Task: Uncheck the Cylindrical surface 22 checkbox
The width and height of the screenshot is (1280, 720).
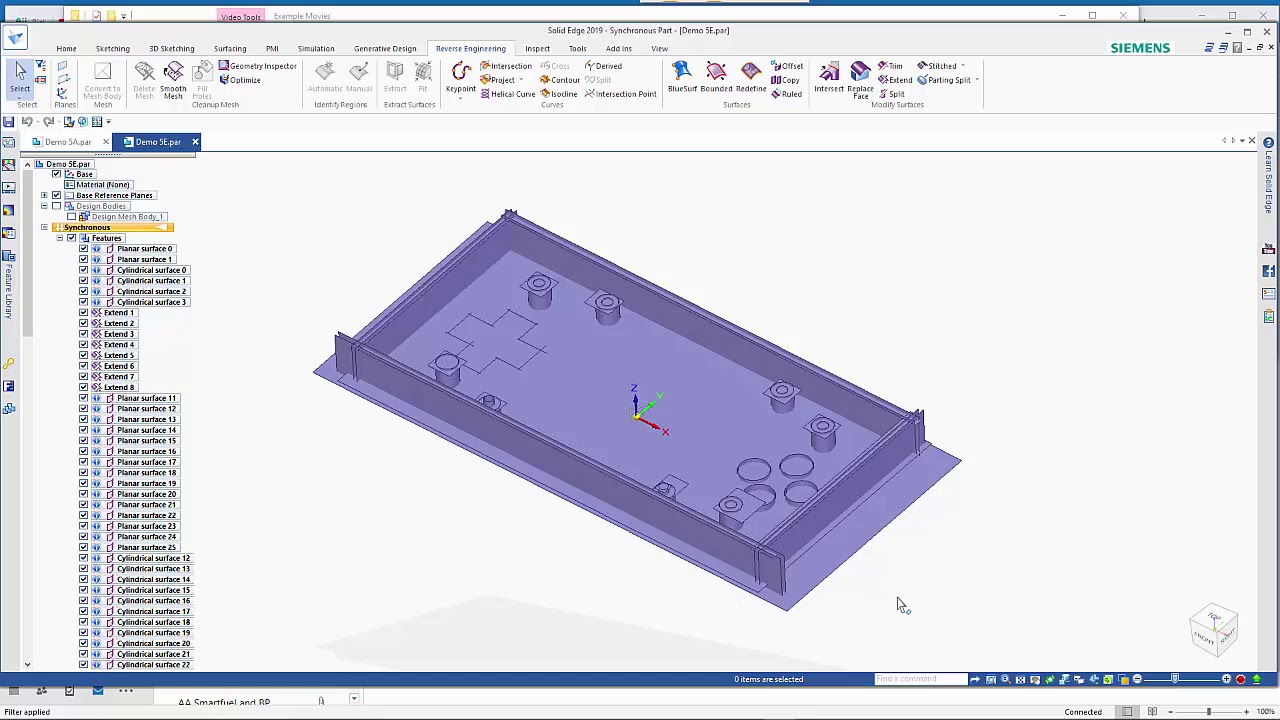Action: 84,665
